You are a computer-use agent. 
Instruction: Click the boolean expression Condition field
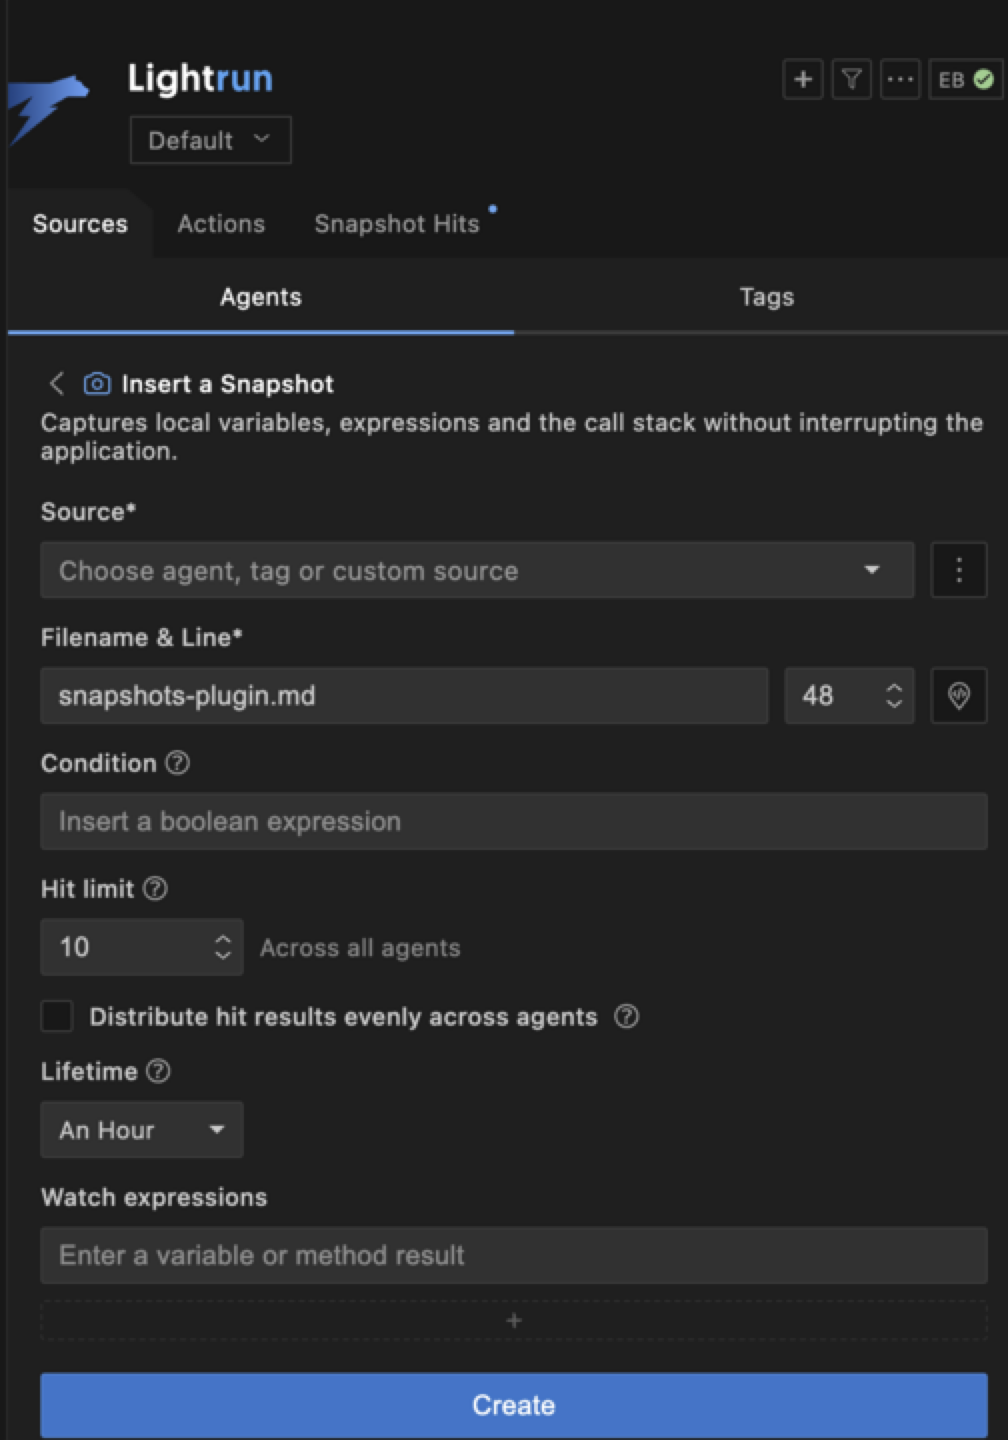(x=513, y=821)
